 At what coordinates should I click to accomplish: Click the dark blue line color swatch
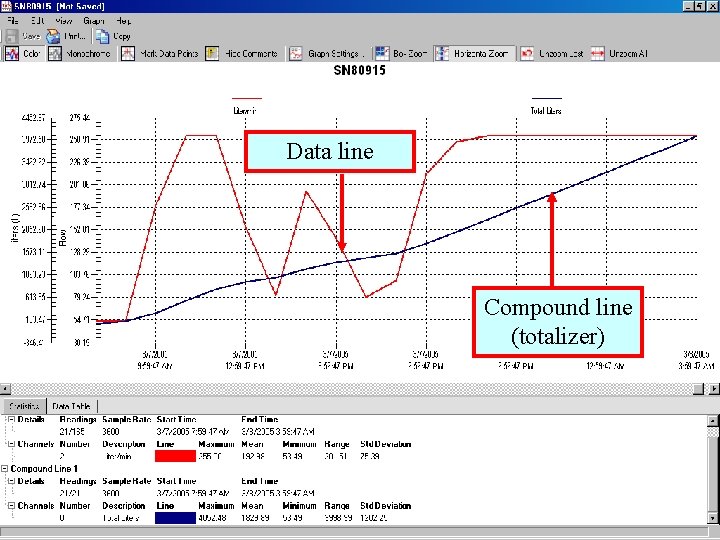[x=175, y=518]
